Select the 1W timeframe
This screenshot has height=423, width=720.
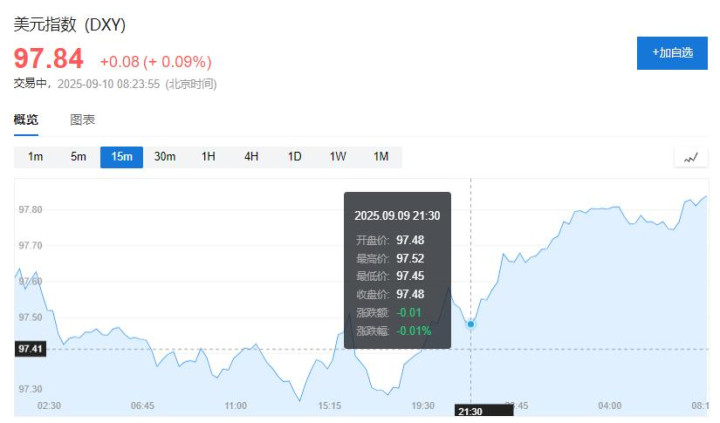pyautogui.click(x=338, y=157)
